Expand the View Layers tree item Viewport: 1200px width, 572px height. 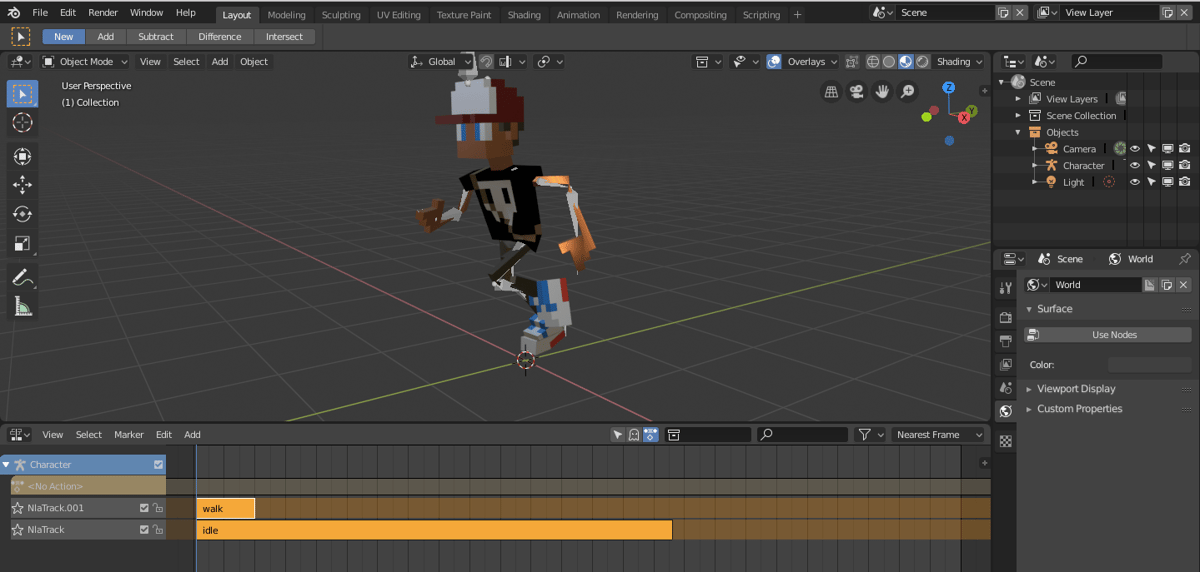[x=1019, y=99]
